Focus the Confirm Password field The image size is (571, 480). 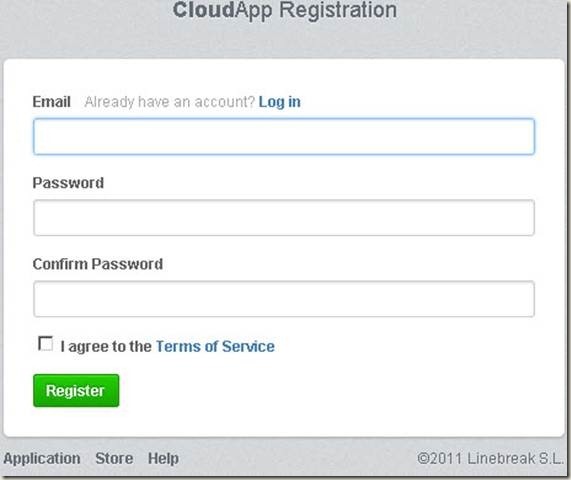click(284, 299)
